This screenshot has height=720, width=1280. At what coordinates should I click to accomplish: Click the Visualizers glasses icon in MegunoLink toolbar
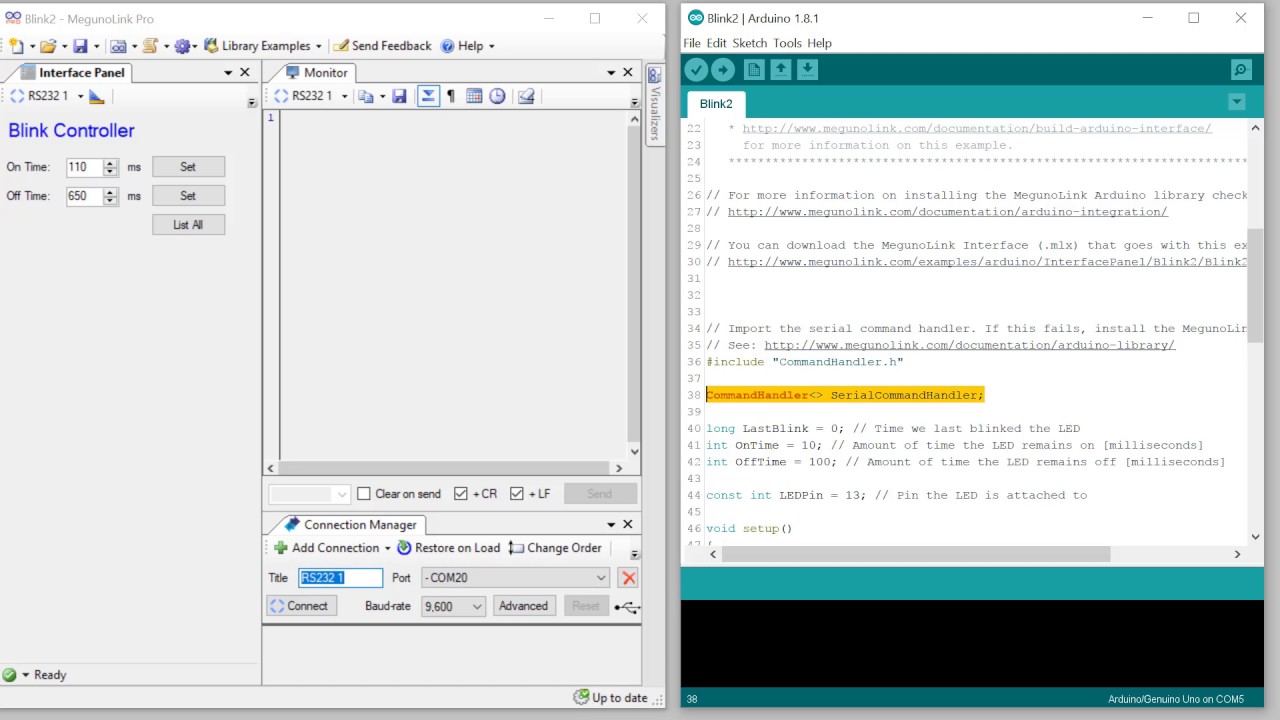coord(118,46)
